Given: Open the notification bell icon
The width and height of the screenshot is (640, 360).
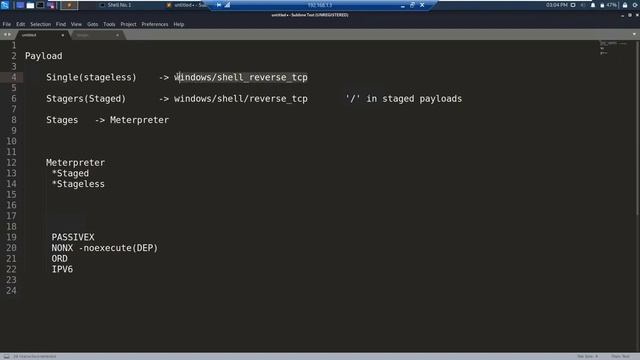Looking at the screenshot, I should coord(593,5).
